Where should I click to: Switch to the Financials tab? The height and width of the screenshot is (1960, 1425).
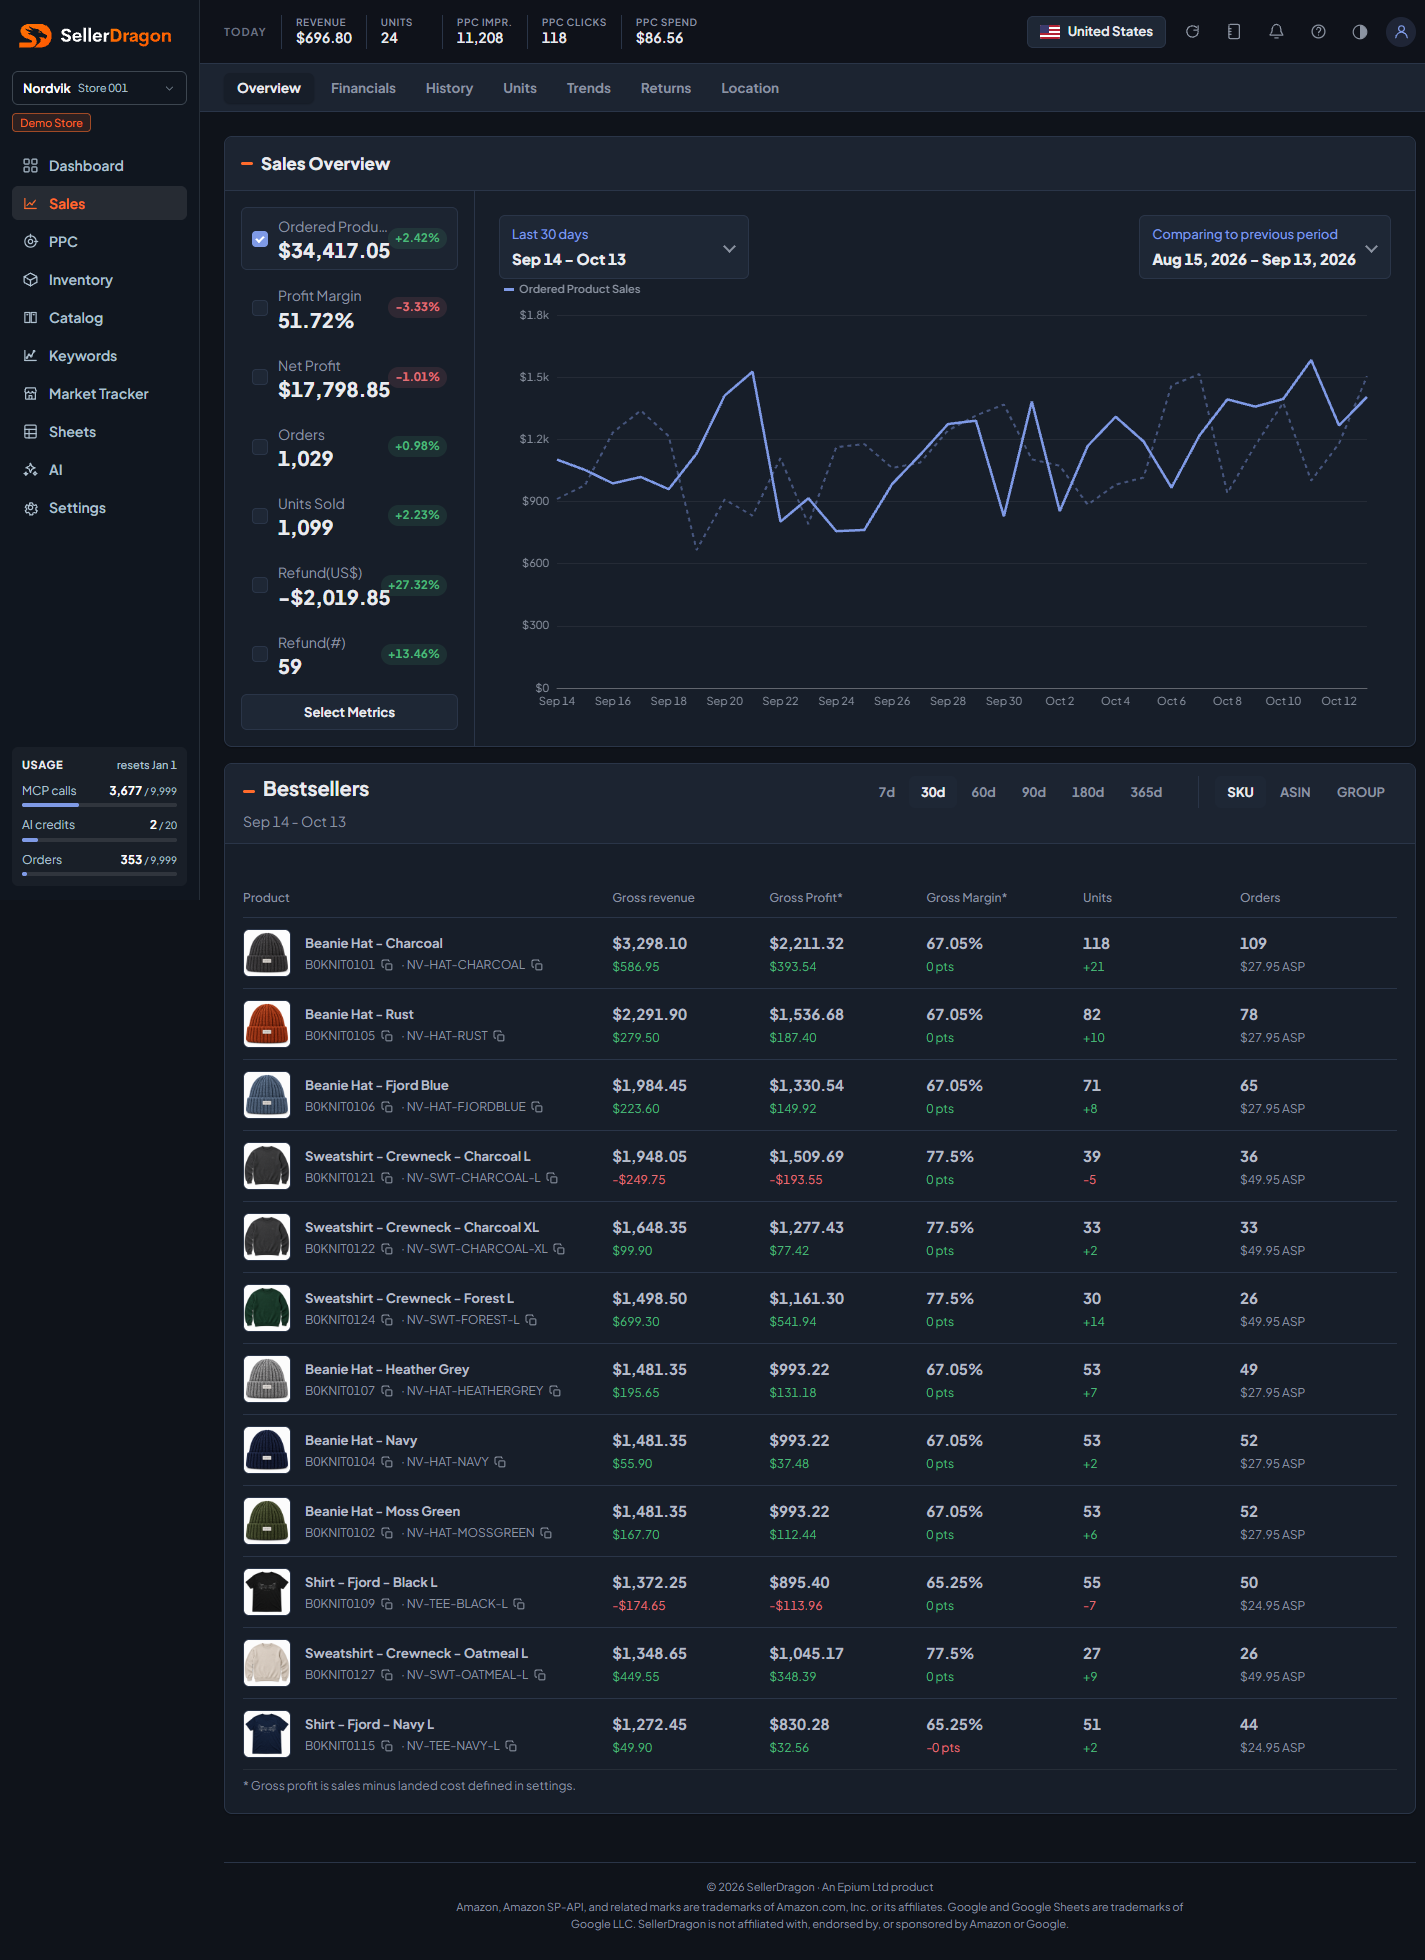pyautogui.click(x=363, y=88)
